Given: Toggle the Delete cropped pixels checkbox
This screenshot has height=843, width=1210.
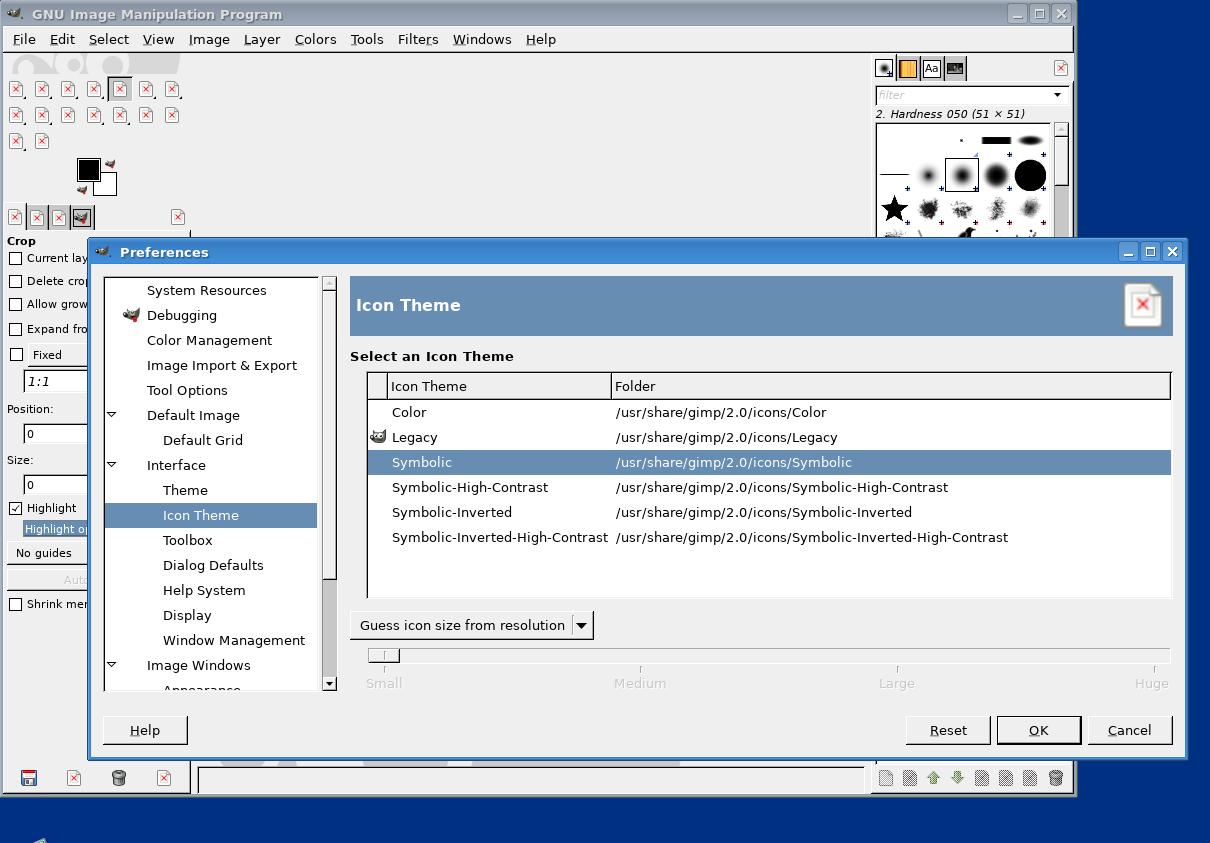Looking at the screenshot, I should (16, 281).
